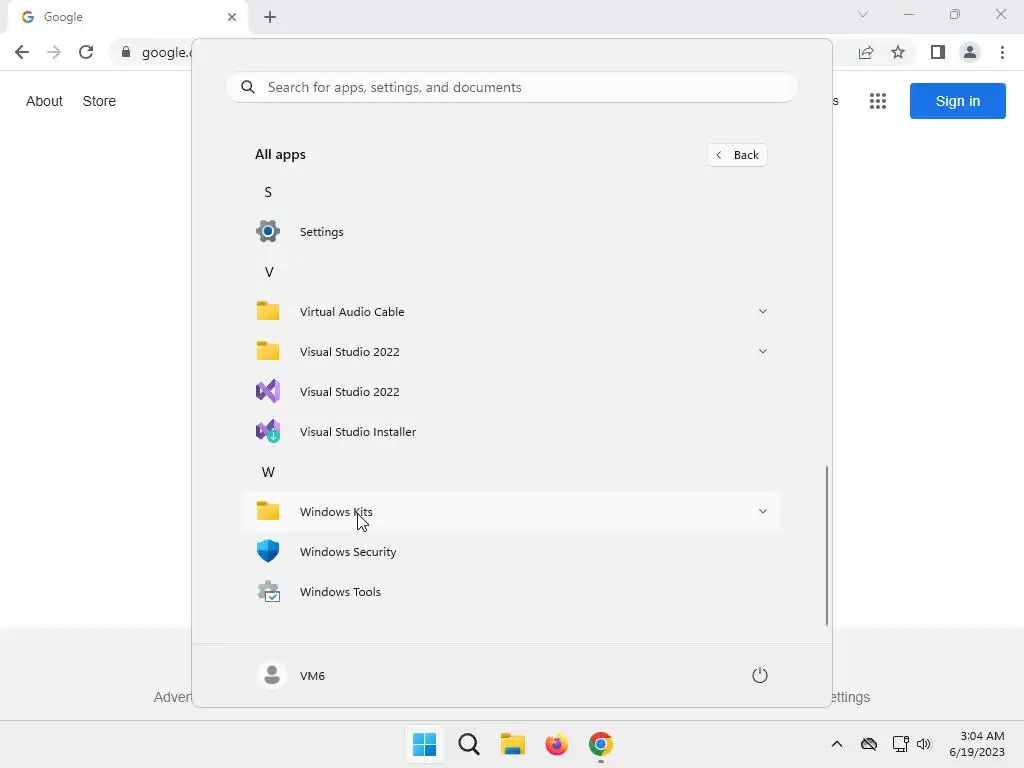Click the Visual Studio Installer text label
The width and height of the screenshot is (1024, 768).
358,432
